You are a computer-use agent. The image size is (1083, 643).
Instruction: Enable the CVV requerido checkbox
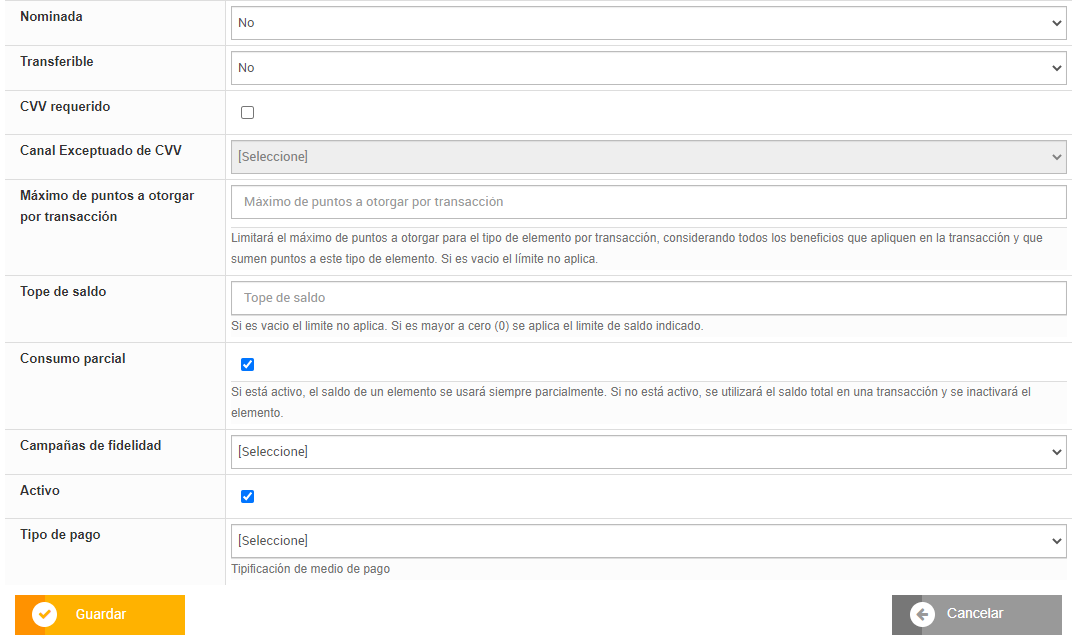[248, 113]
